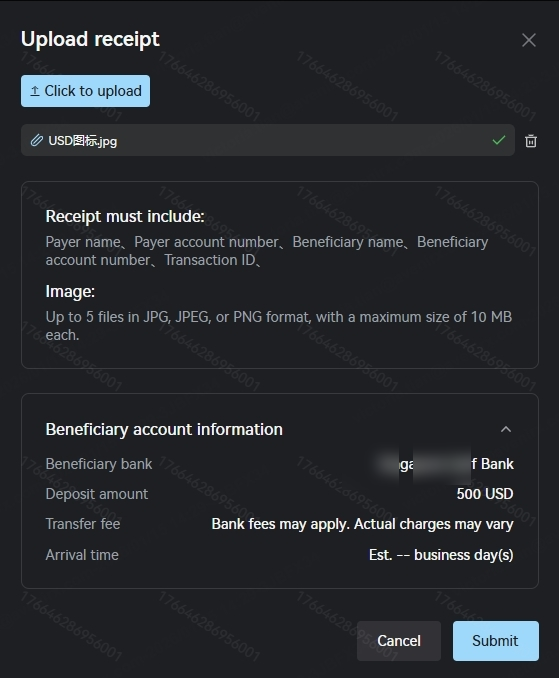Click the Image requirements heading
Image resolution: width=559 pixels, height=678 pixels.
(x=70, y=291)
